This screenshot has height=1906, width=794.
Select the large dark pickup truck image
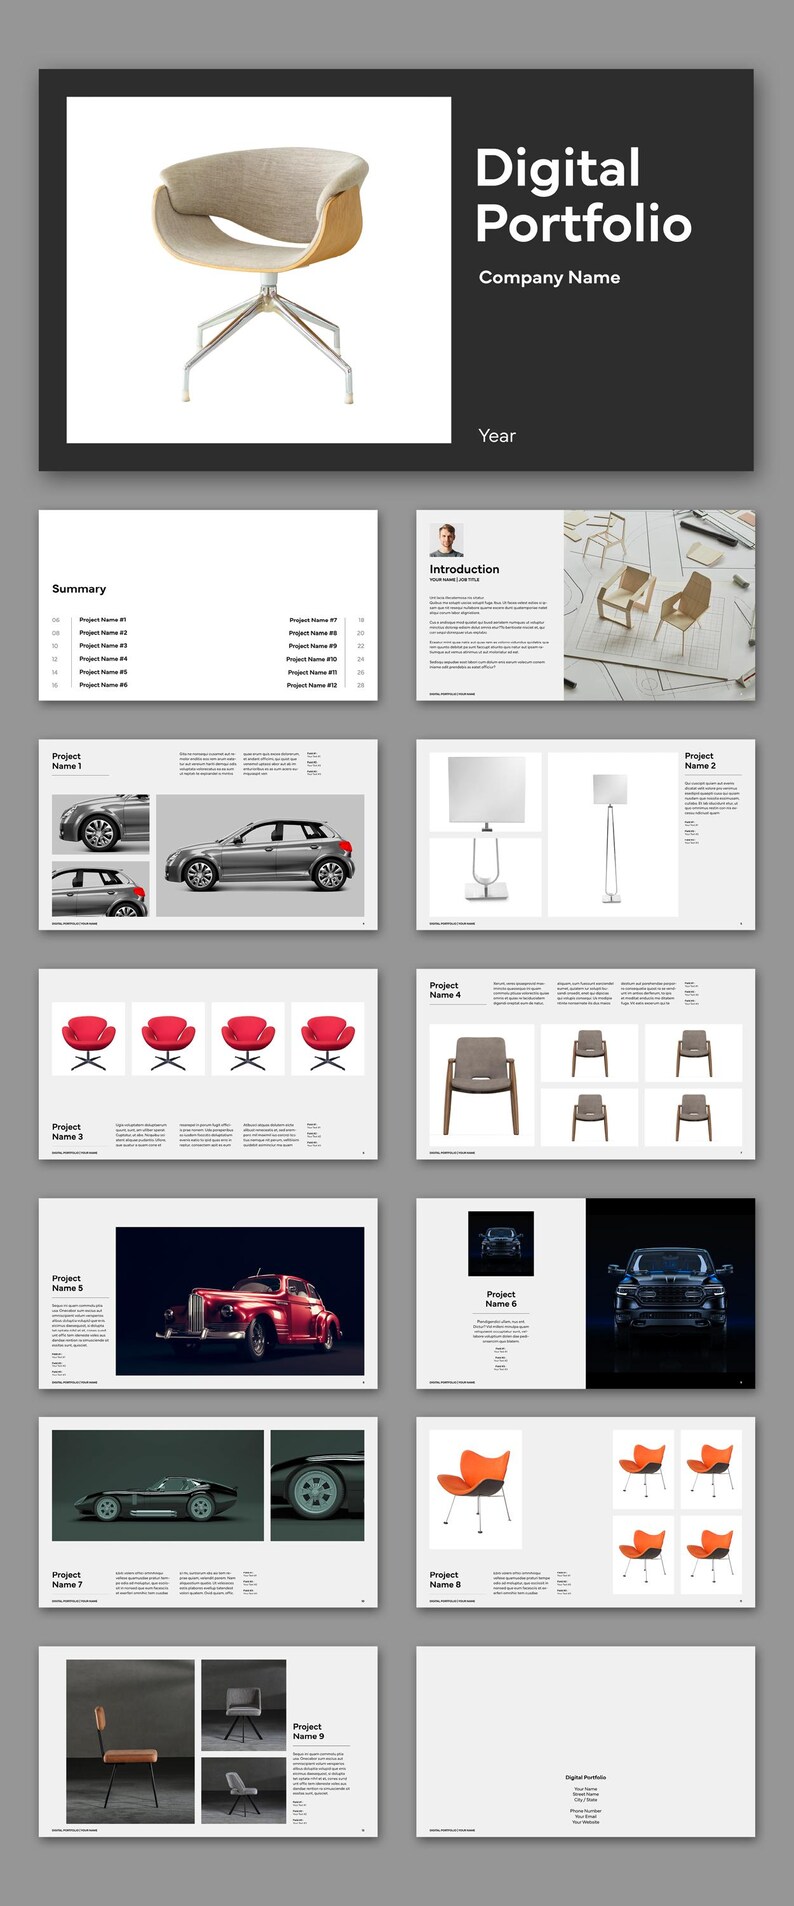[x=670, y=1293]
